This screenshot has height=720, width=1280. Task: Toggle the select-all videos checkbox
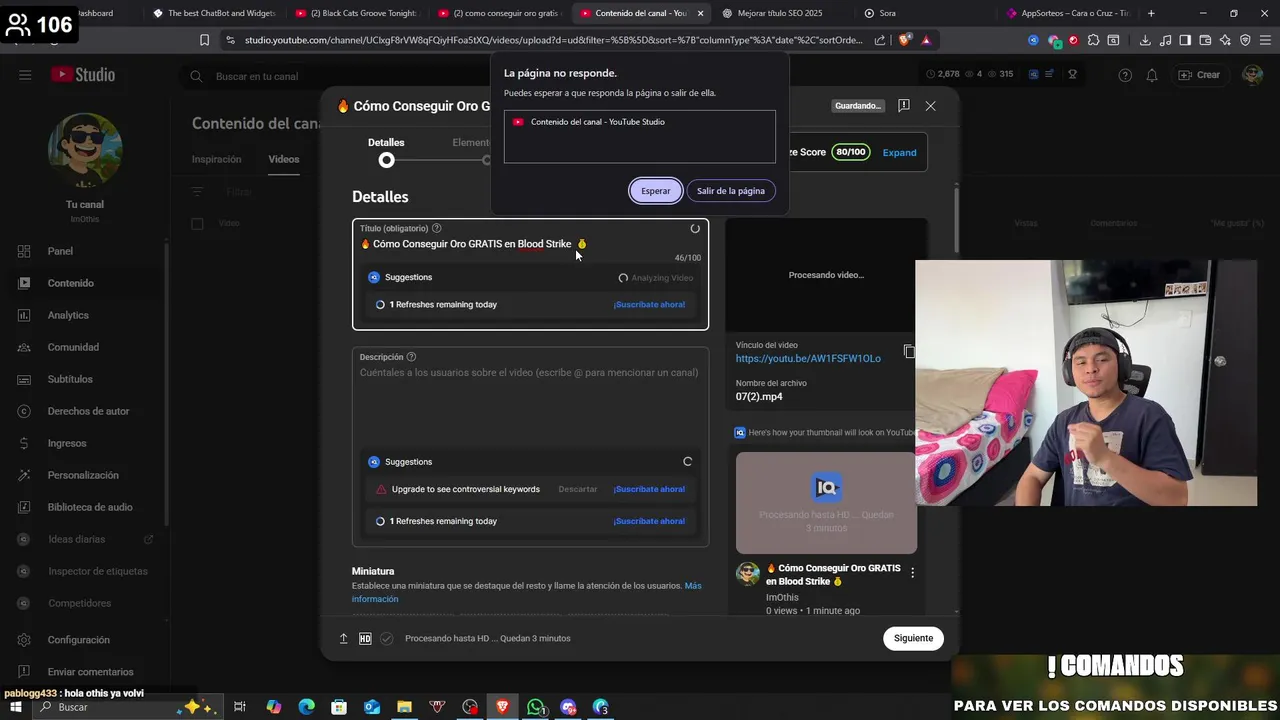tap(197, 223)
